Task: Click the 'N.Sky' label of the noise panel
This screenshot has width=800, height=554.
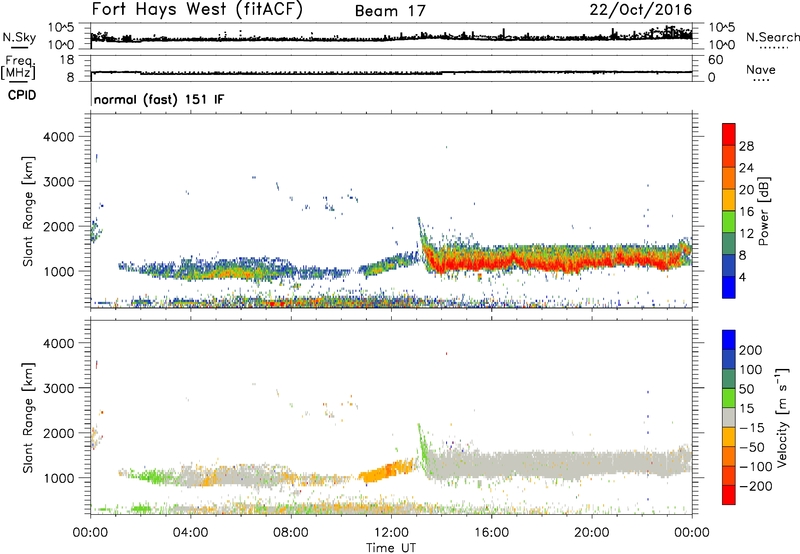Action: (19, 37)
